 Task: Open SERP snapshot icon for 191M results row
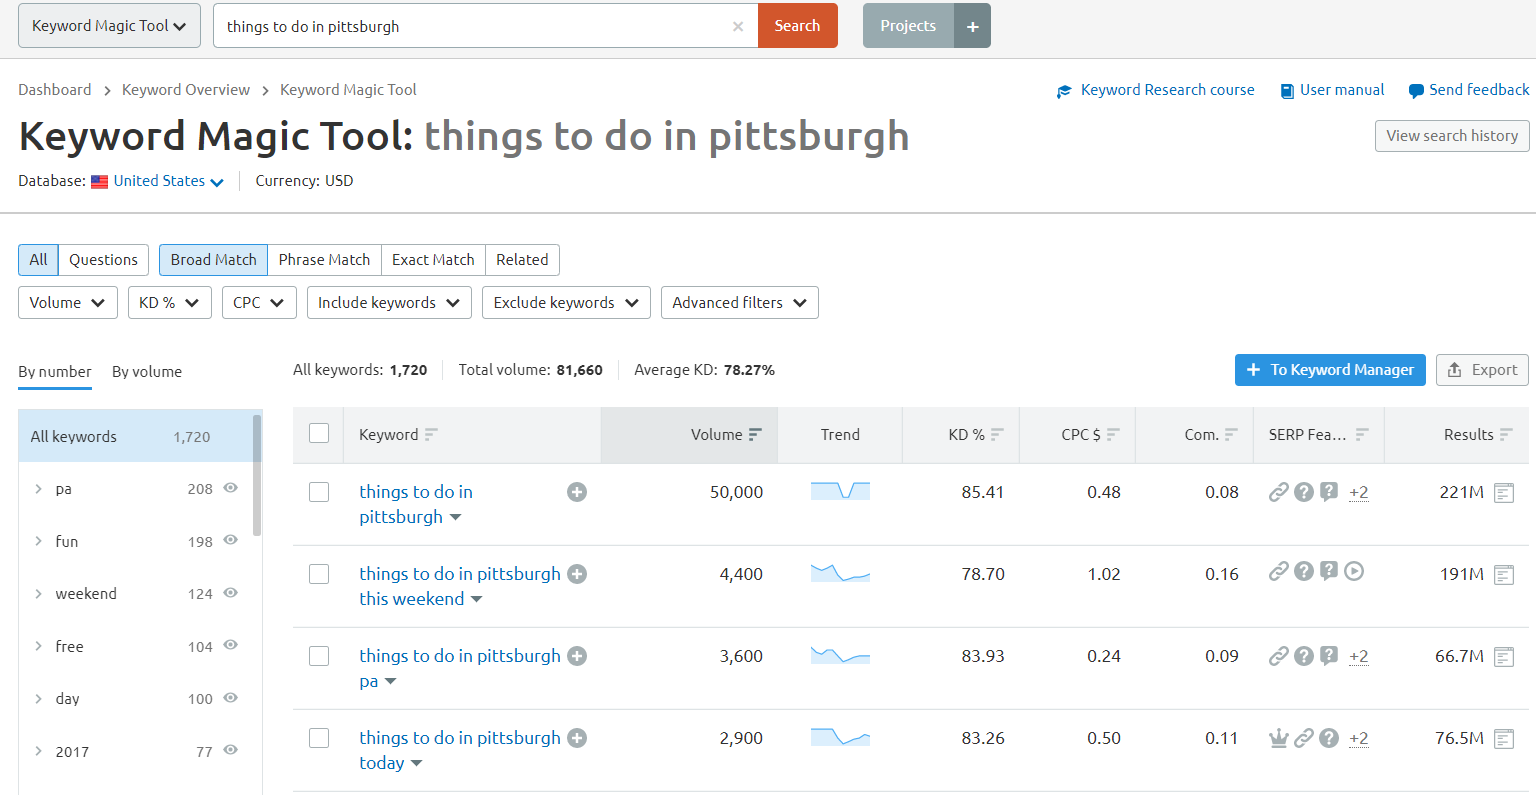pyautogui.click(x=1504, y=574)
